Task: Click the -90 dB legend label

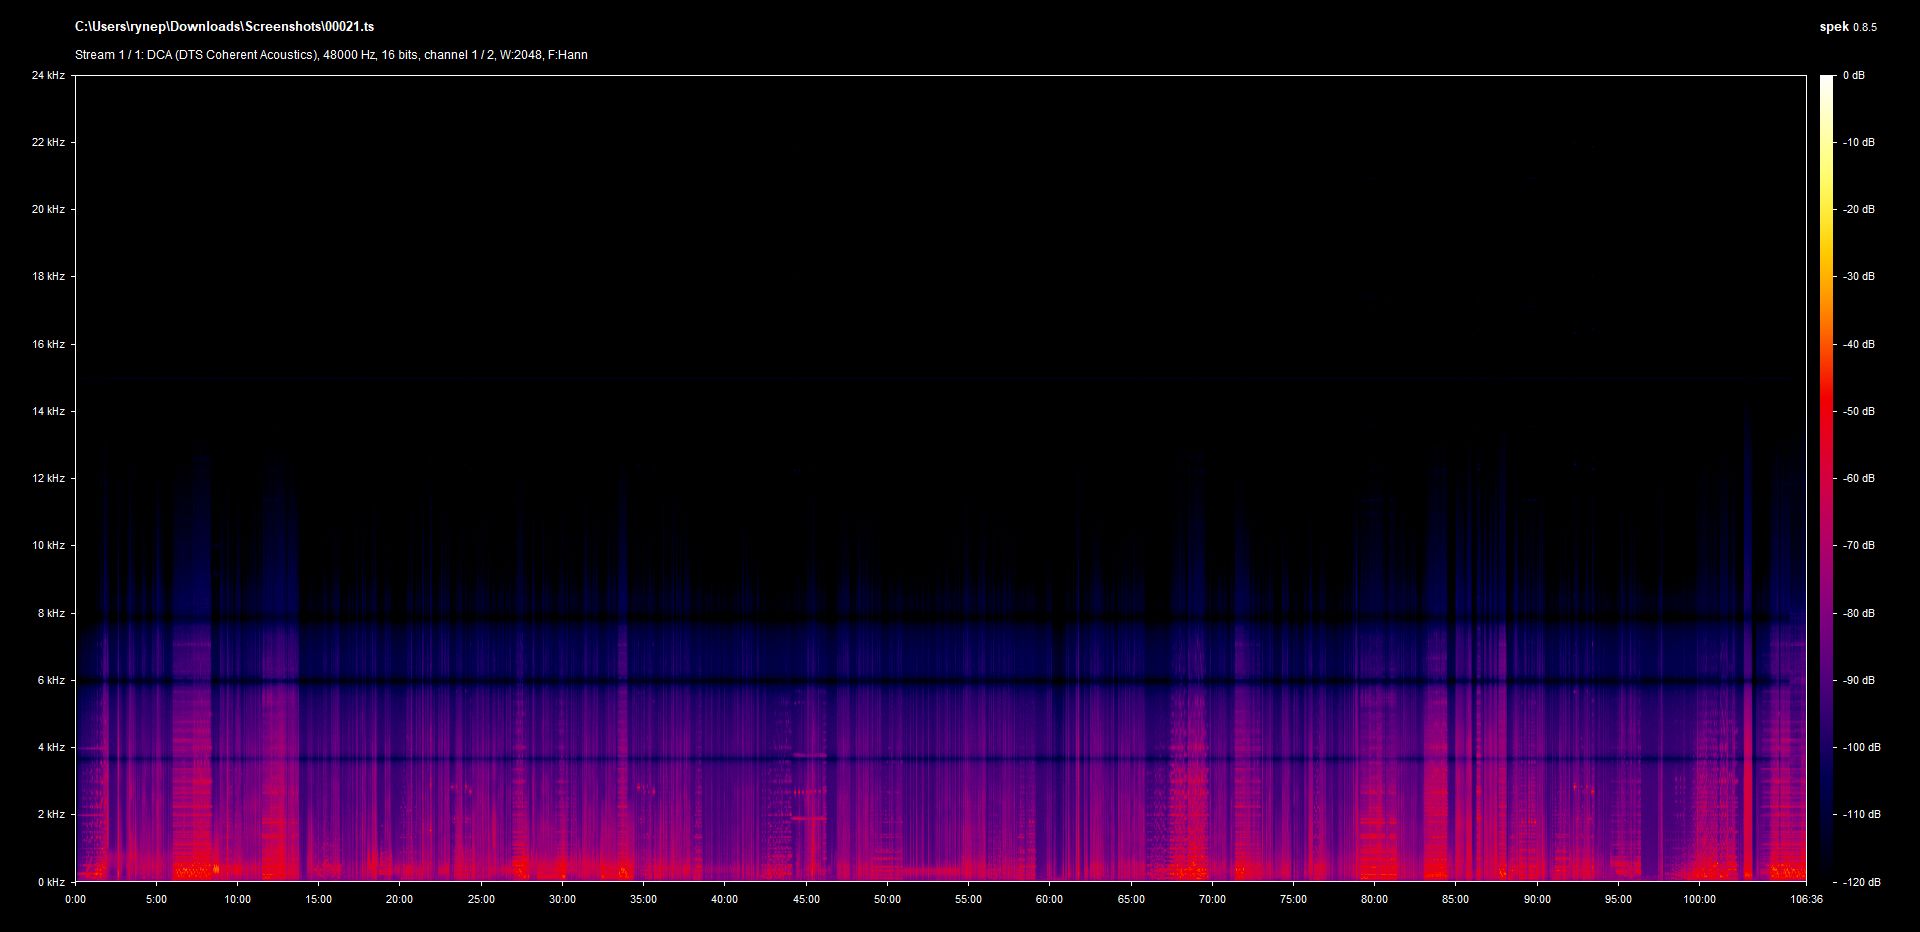Action: point(1858,680)
